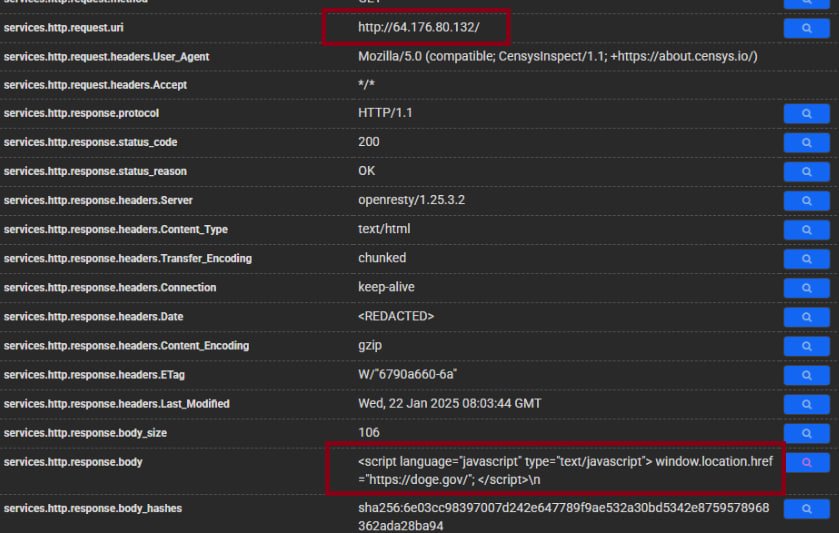Click search icon for Content_Encoding gzip
This screenshot has width=839, height=533.
(807, 346)
